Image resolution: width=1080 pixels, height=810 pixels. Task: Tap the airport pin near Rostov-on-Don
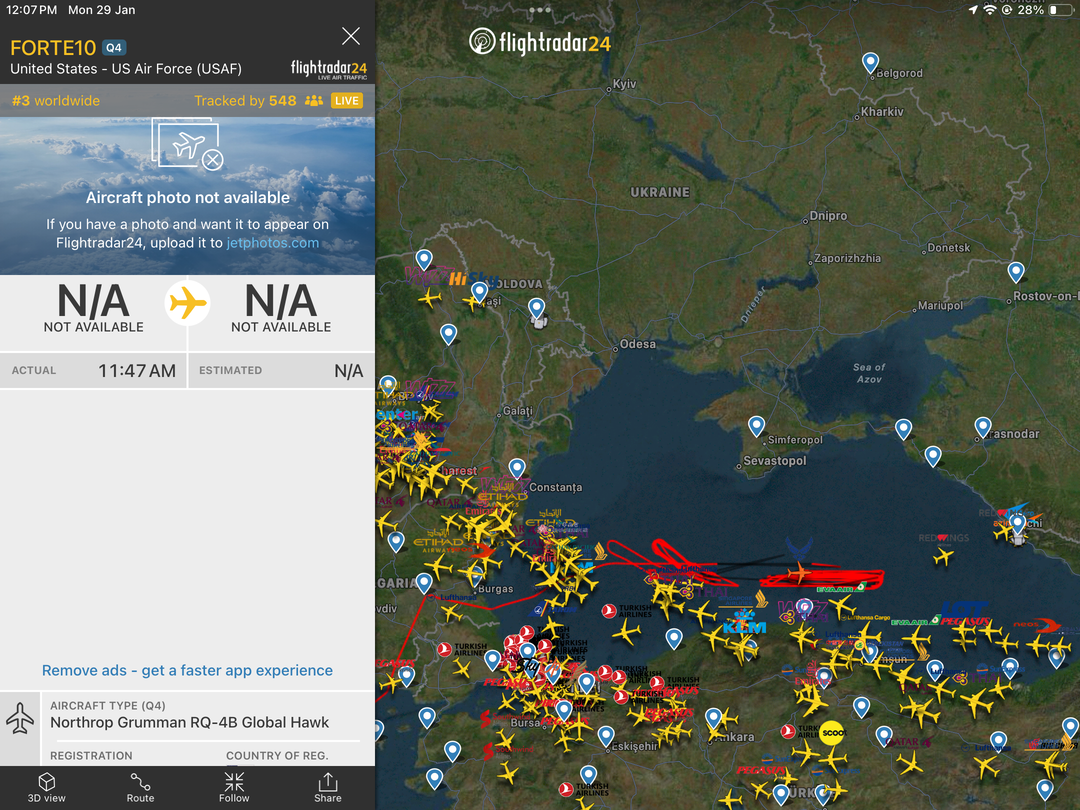[x=1016, y=272]
